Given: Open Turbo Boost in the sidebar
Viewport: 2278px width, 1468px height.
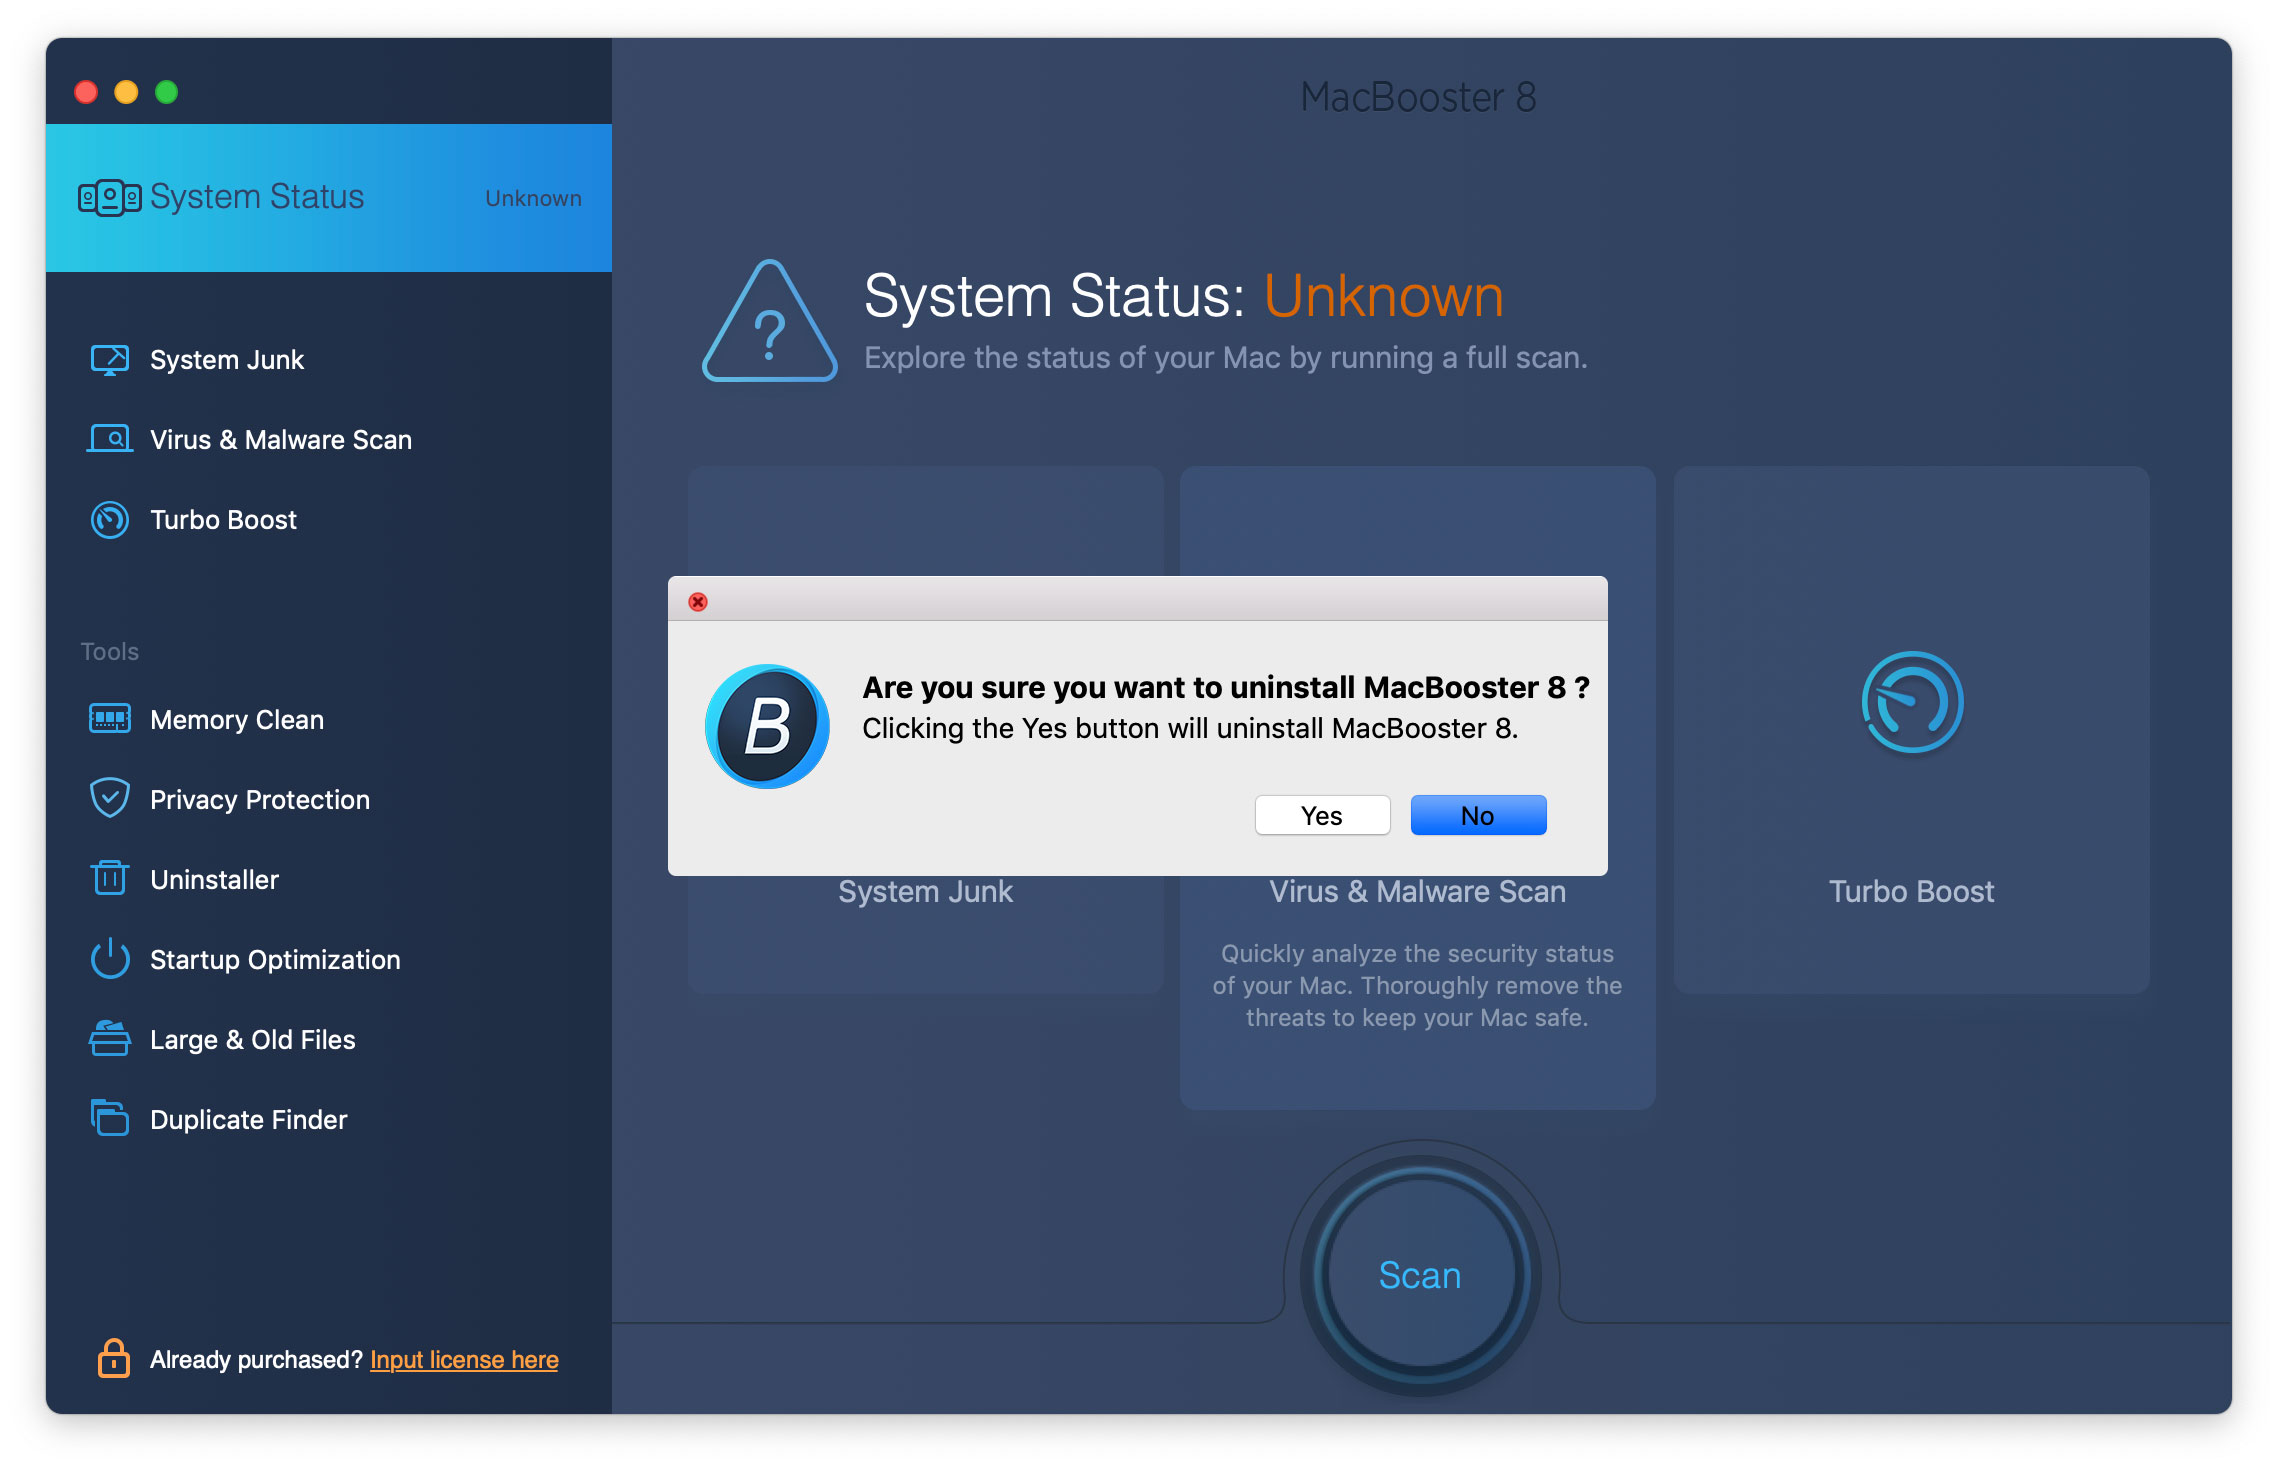Looking at the screenshot, I should tap(223, 520).
